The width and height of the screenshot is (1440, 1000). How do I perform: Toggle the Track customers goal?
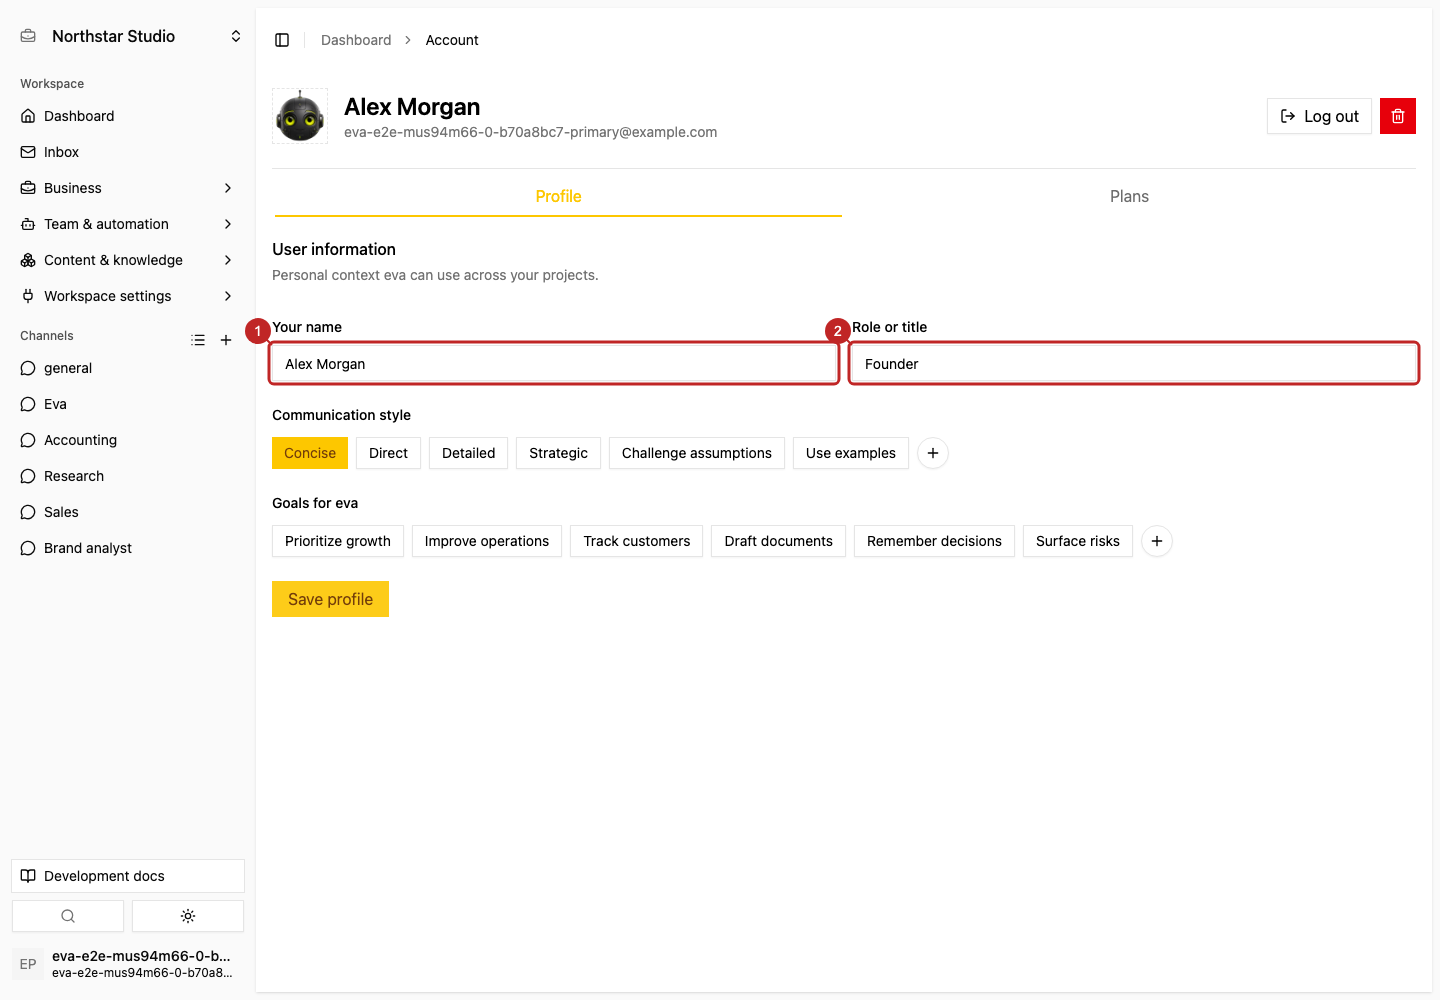[637, 541]
